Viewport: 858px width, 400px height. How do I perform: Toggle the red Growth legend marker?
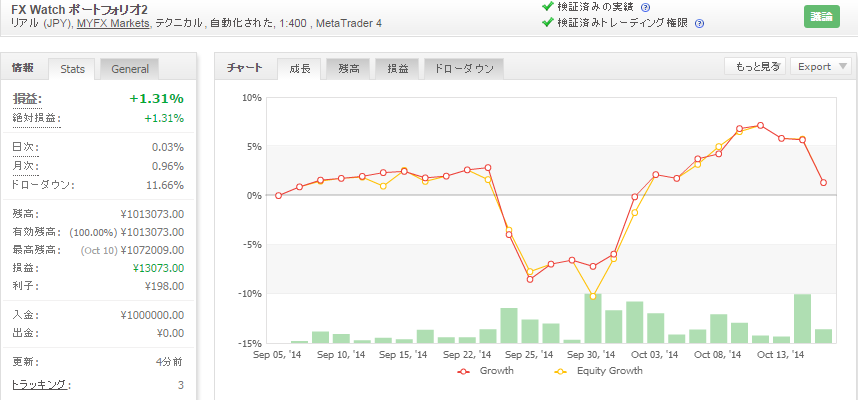(x=464, y=371)
